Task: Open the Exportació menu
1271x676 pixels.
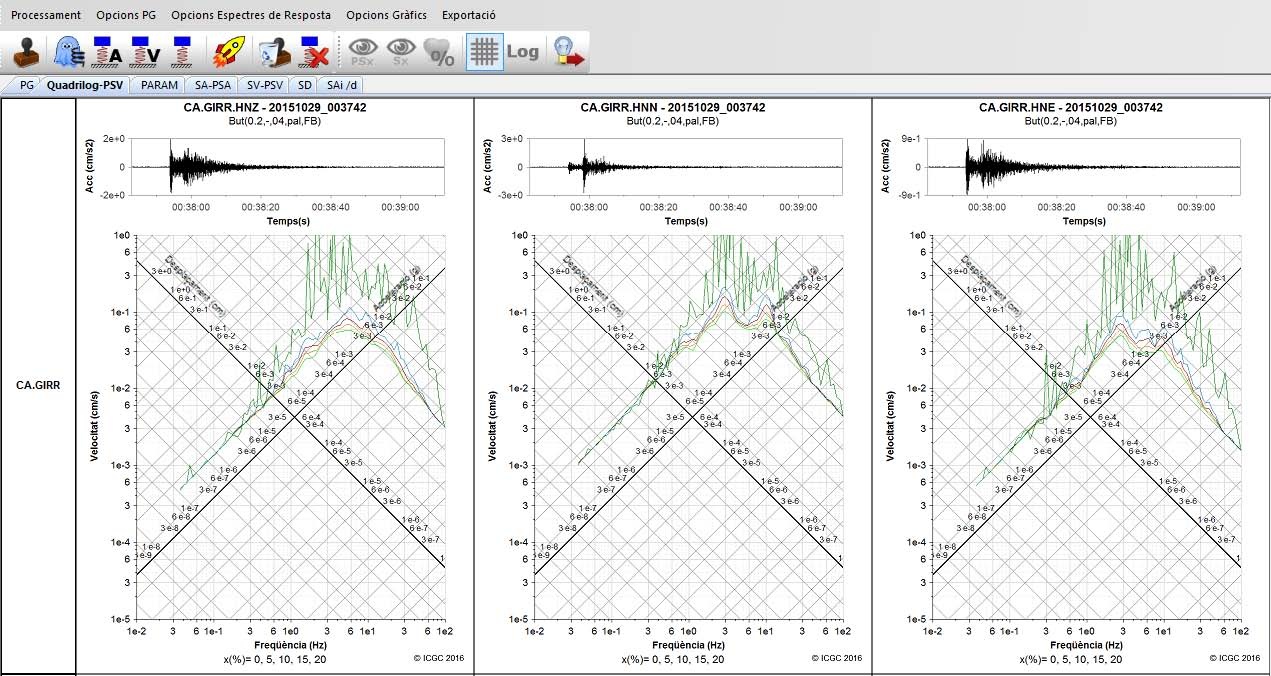Action: coord(469,16)
